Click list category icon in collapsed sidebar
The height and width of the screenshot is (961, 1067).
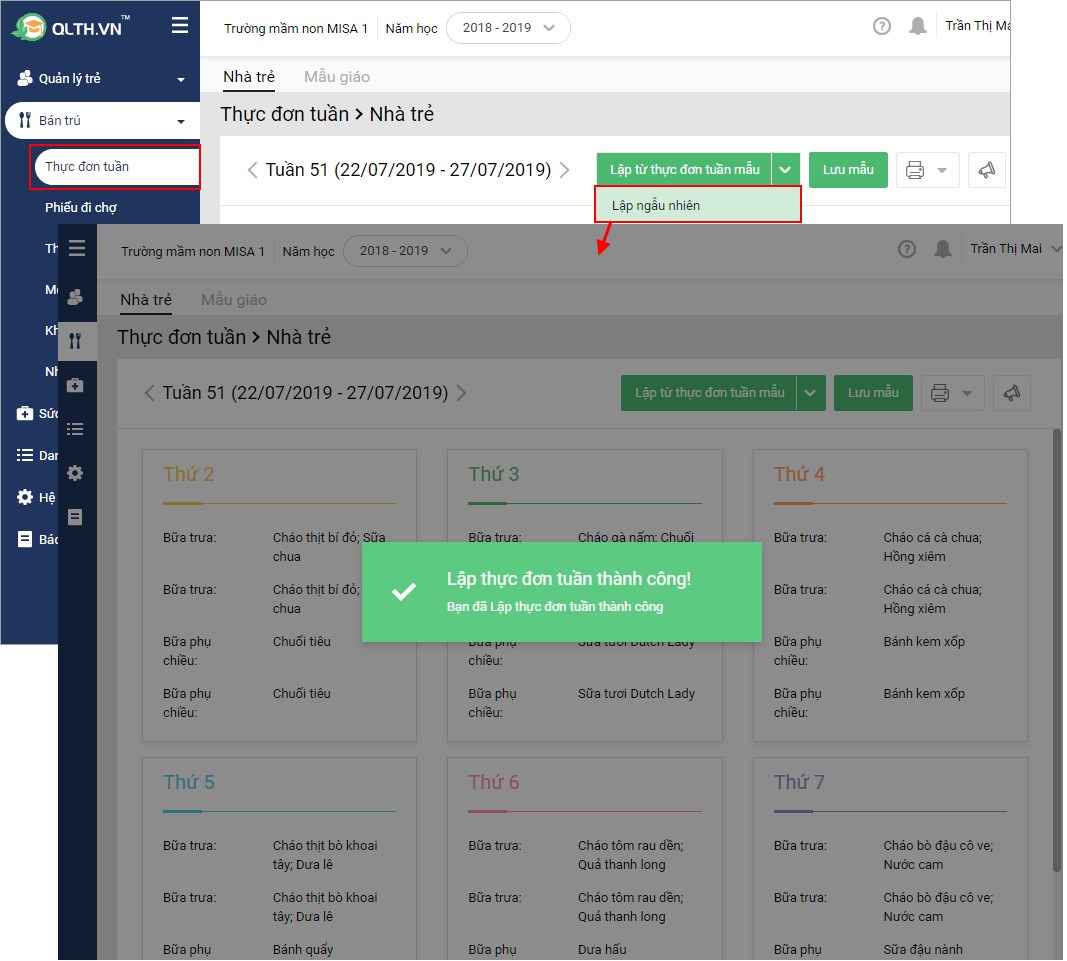(76, 429)
